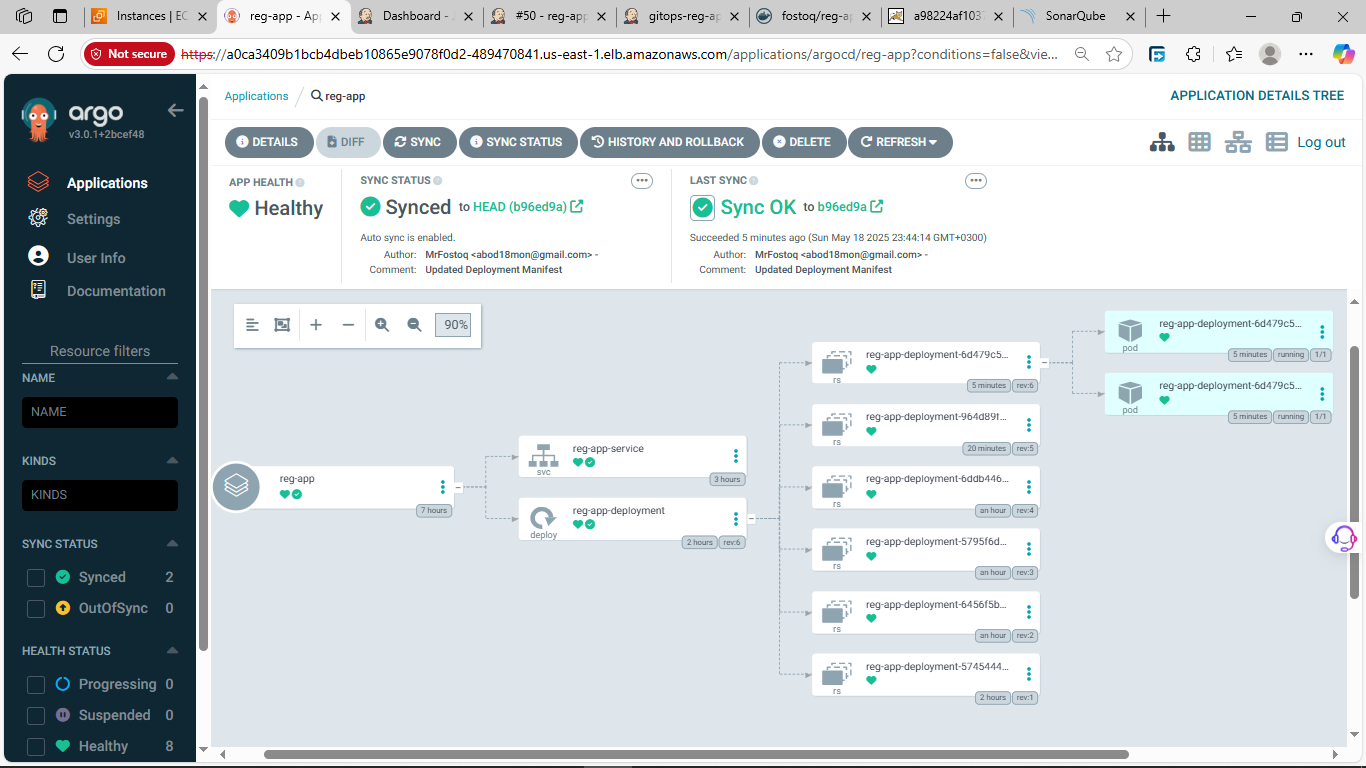Switch to network view icon
This screenshot has height=768, width=1366.
coord(1238,142)
